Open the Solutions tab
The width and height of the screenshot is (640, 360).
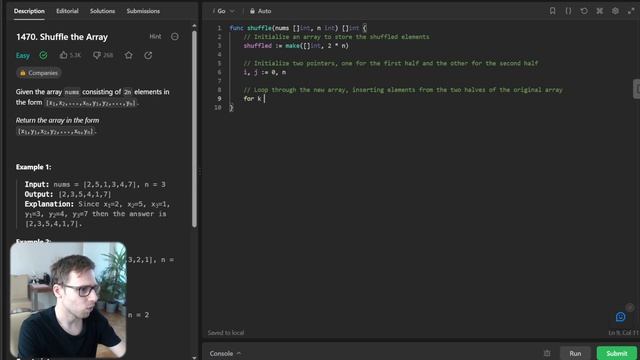[x=102, y=11]
